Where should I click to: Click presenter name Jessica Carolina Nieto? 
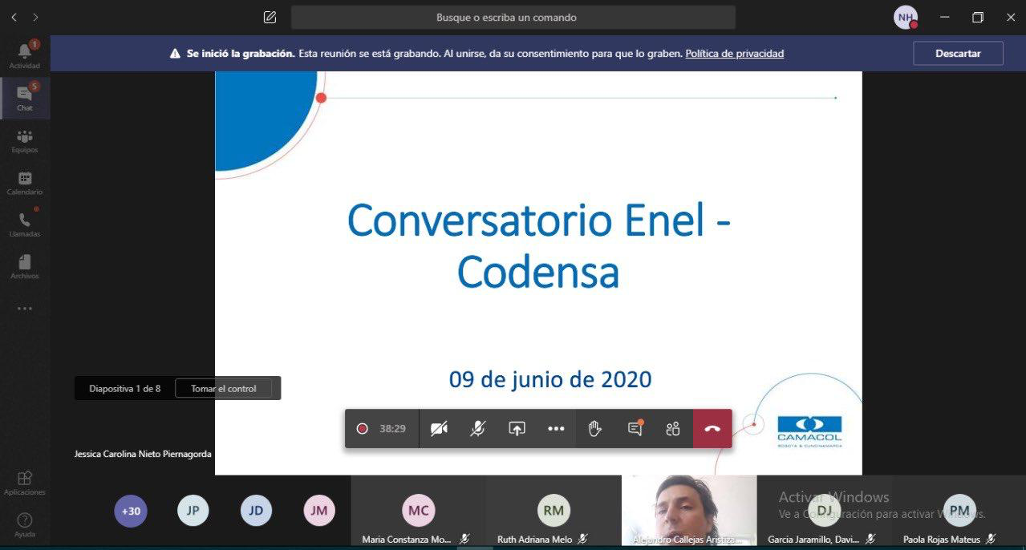point(143,454)
